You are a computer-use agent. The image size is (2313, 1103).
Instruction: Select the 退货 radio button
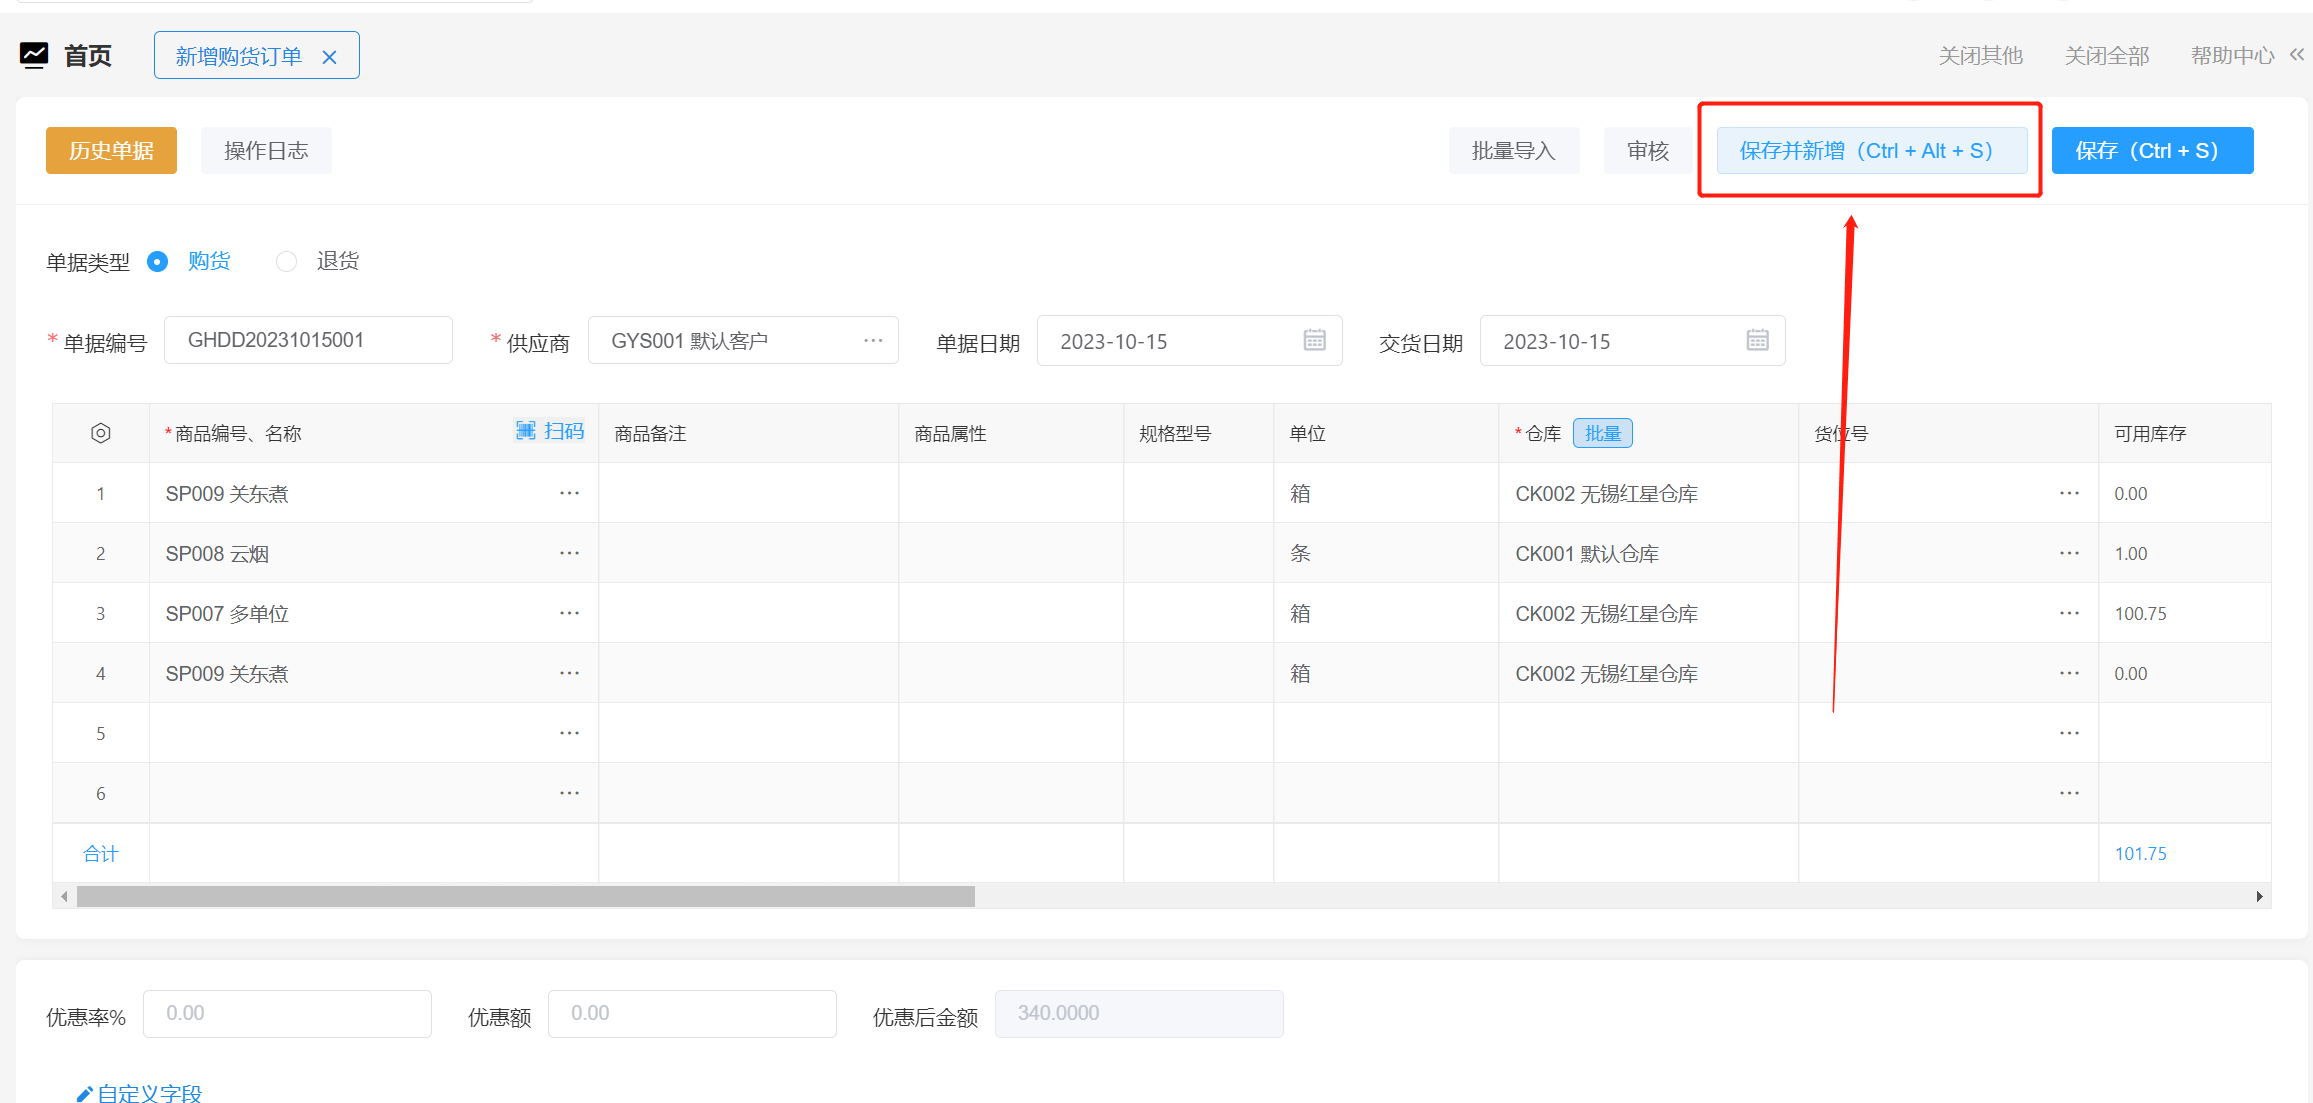(287, 261)
